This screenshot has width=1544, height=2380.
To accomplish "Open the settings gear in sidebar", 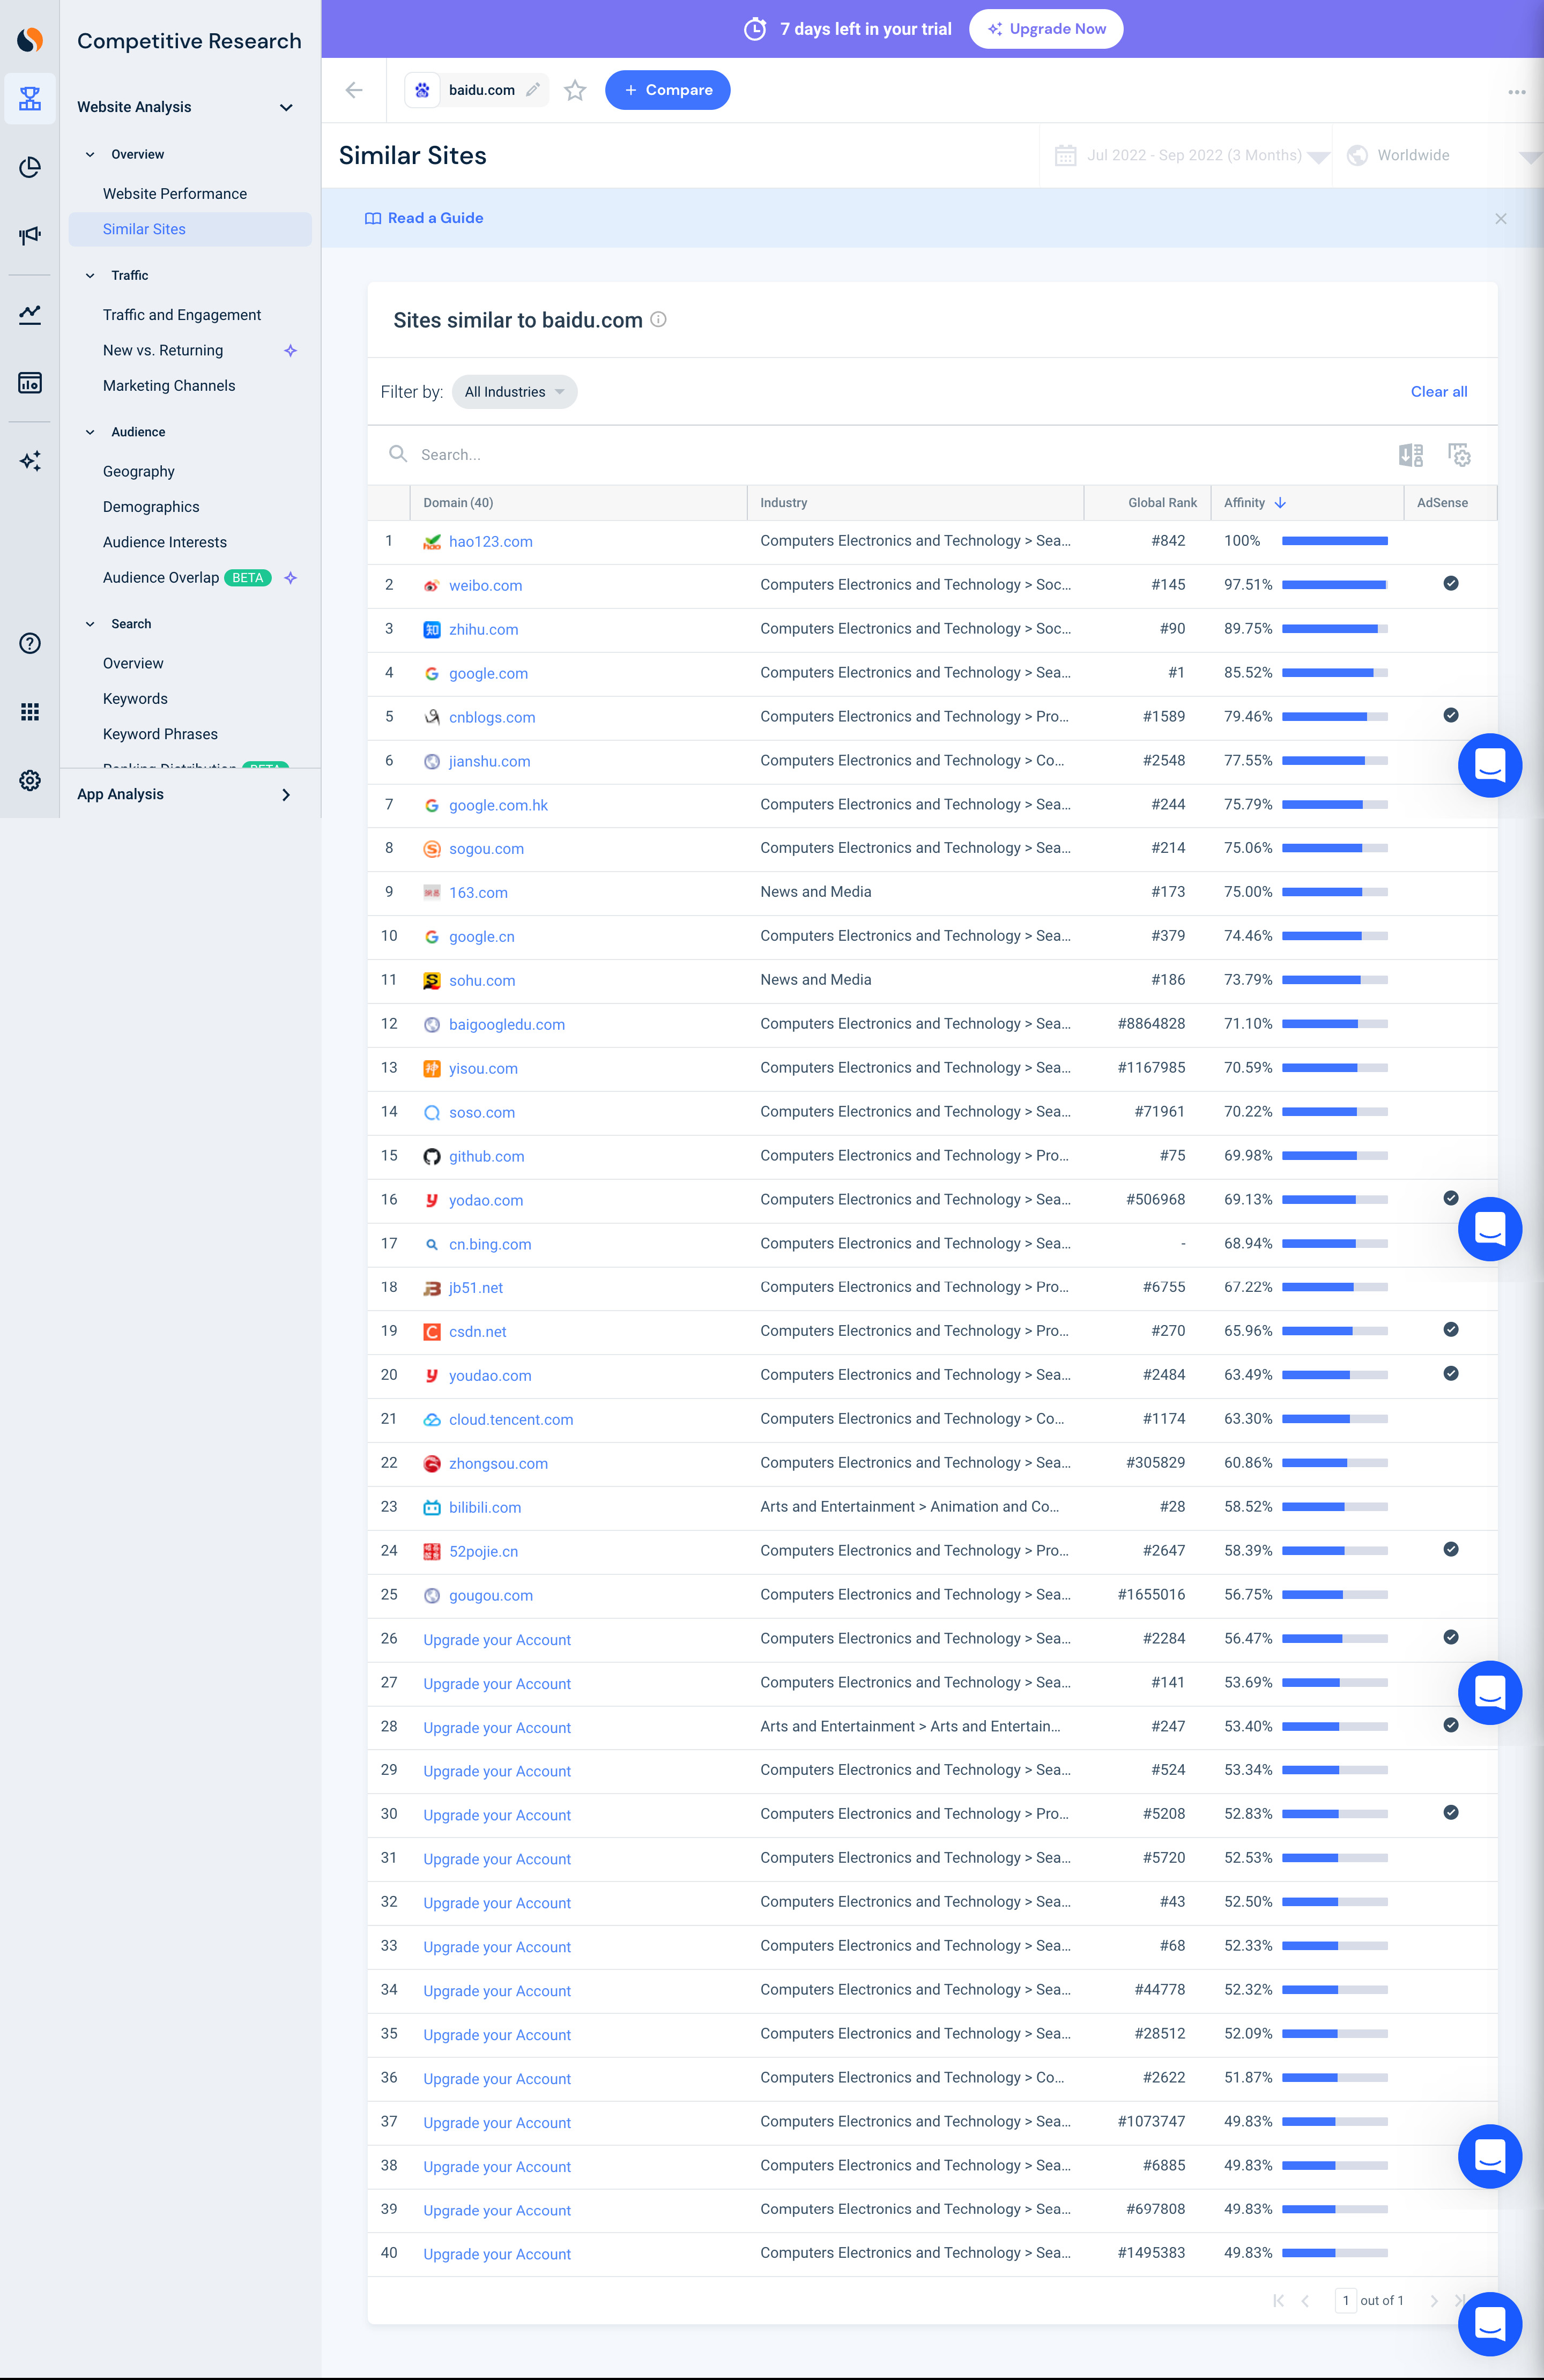I will pos(30,780).
